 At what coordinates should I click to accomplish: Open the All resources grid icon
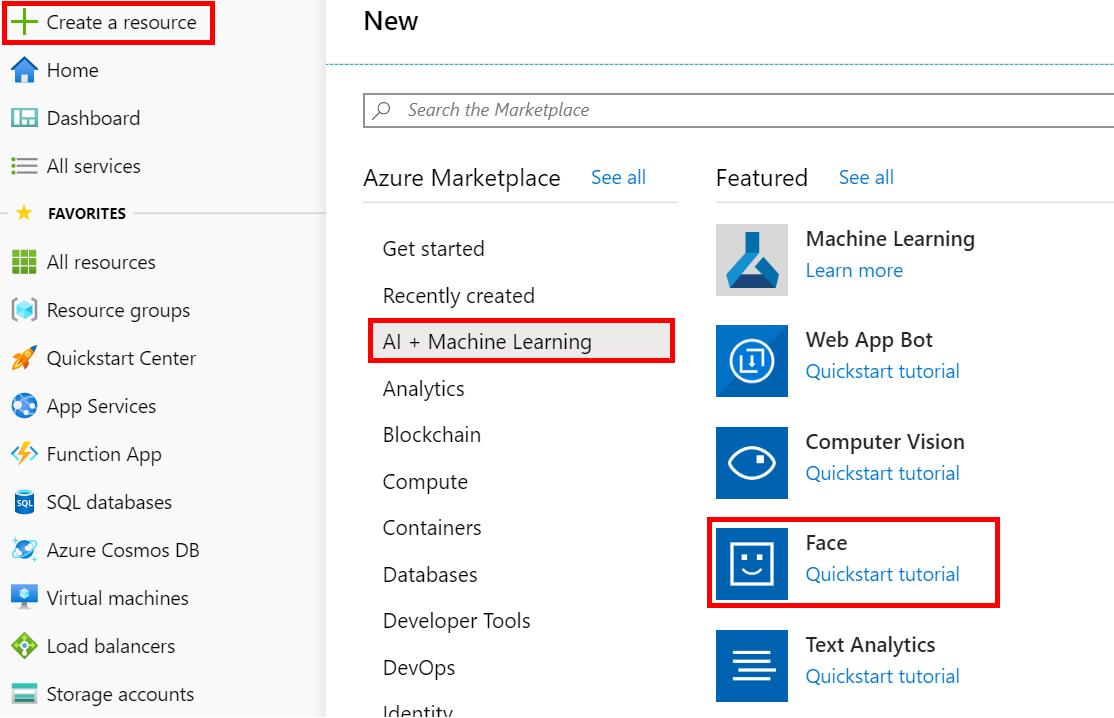coord(24,262)
